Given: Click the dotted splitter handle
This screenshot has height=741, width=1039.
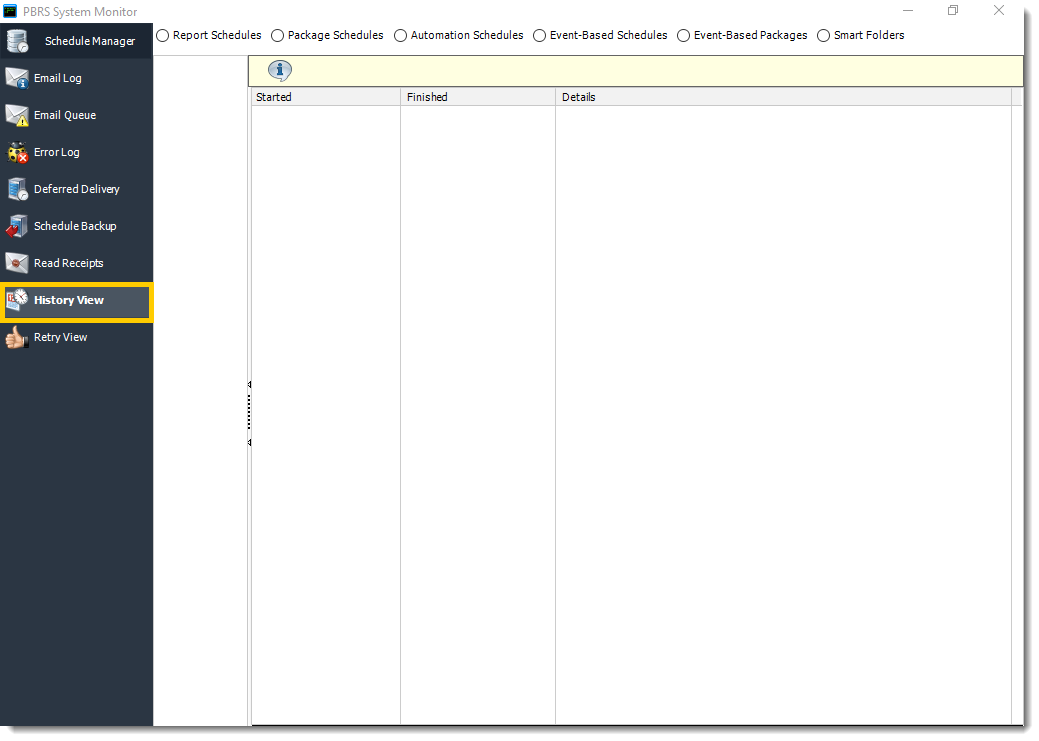Looking at the screenshot, I should point(249,413).
